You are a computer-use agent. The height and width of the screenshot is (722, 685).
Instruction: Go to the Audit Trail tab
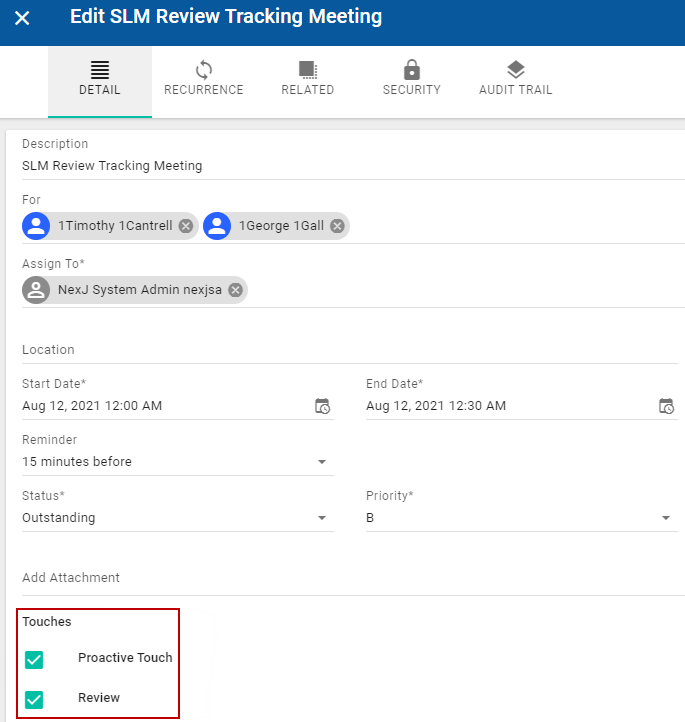pyautogui.click(x=515, y=80)
